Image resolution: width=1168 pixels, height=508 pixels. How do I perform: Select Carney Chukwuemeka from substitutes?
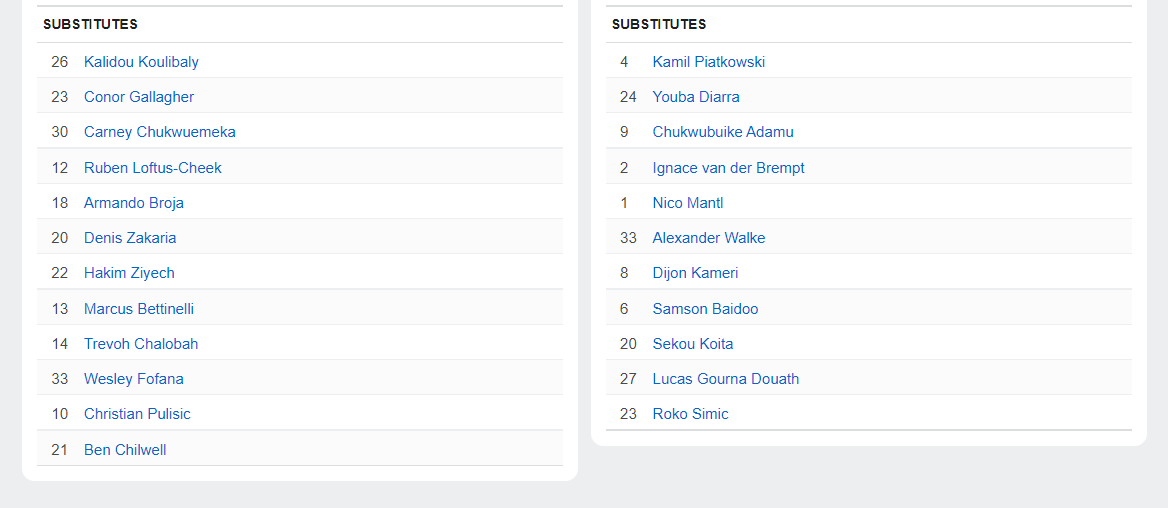click(x=160, y=132)
